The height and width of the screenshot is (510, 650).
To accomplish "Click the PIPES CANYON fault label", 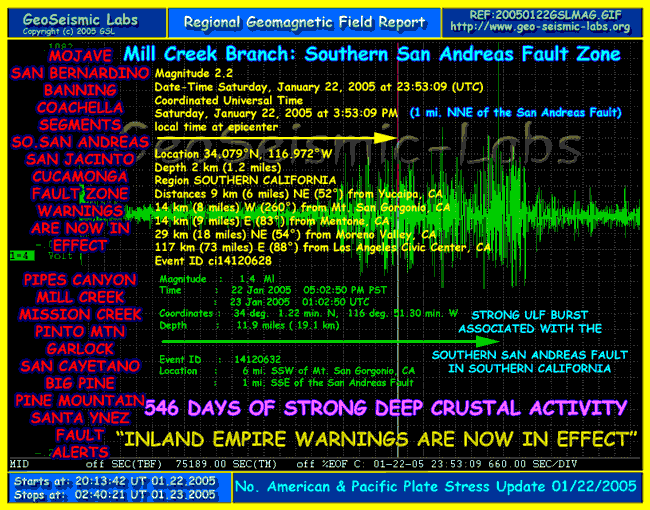I will coord(80,279).
